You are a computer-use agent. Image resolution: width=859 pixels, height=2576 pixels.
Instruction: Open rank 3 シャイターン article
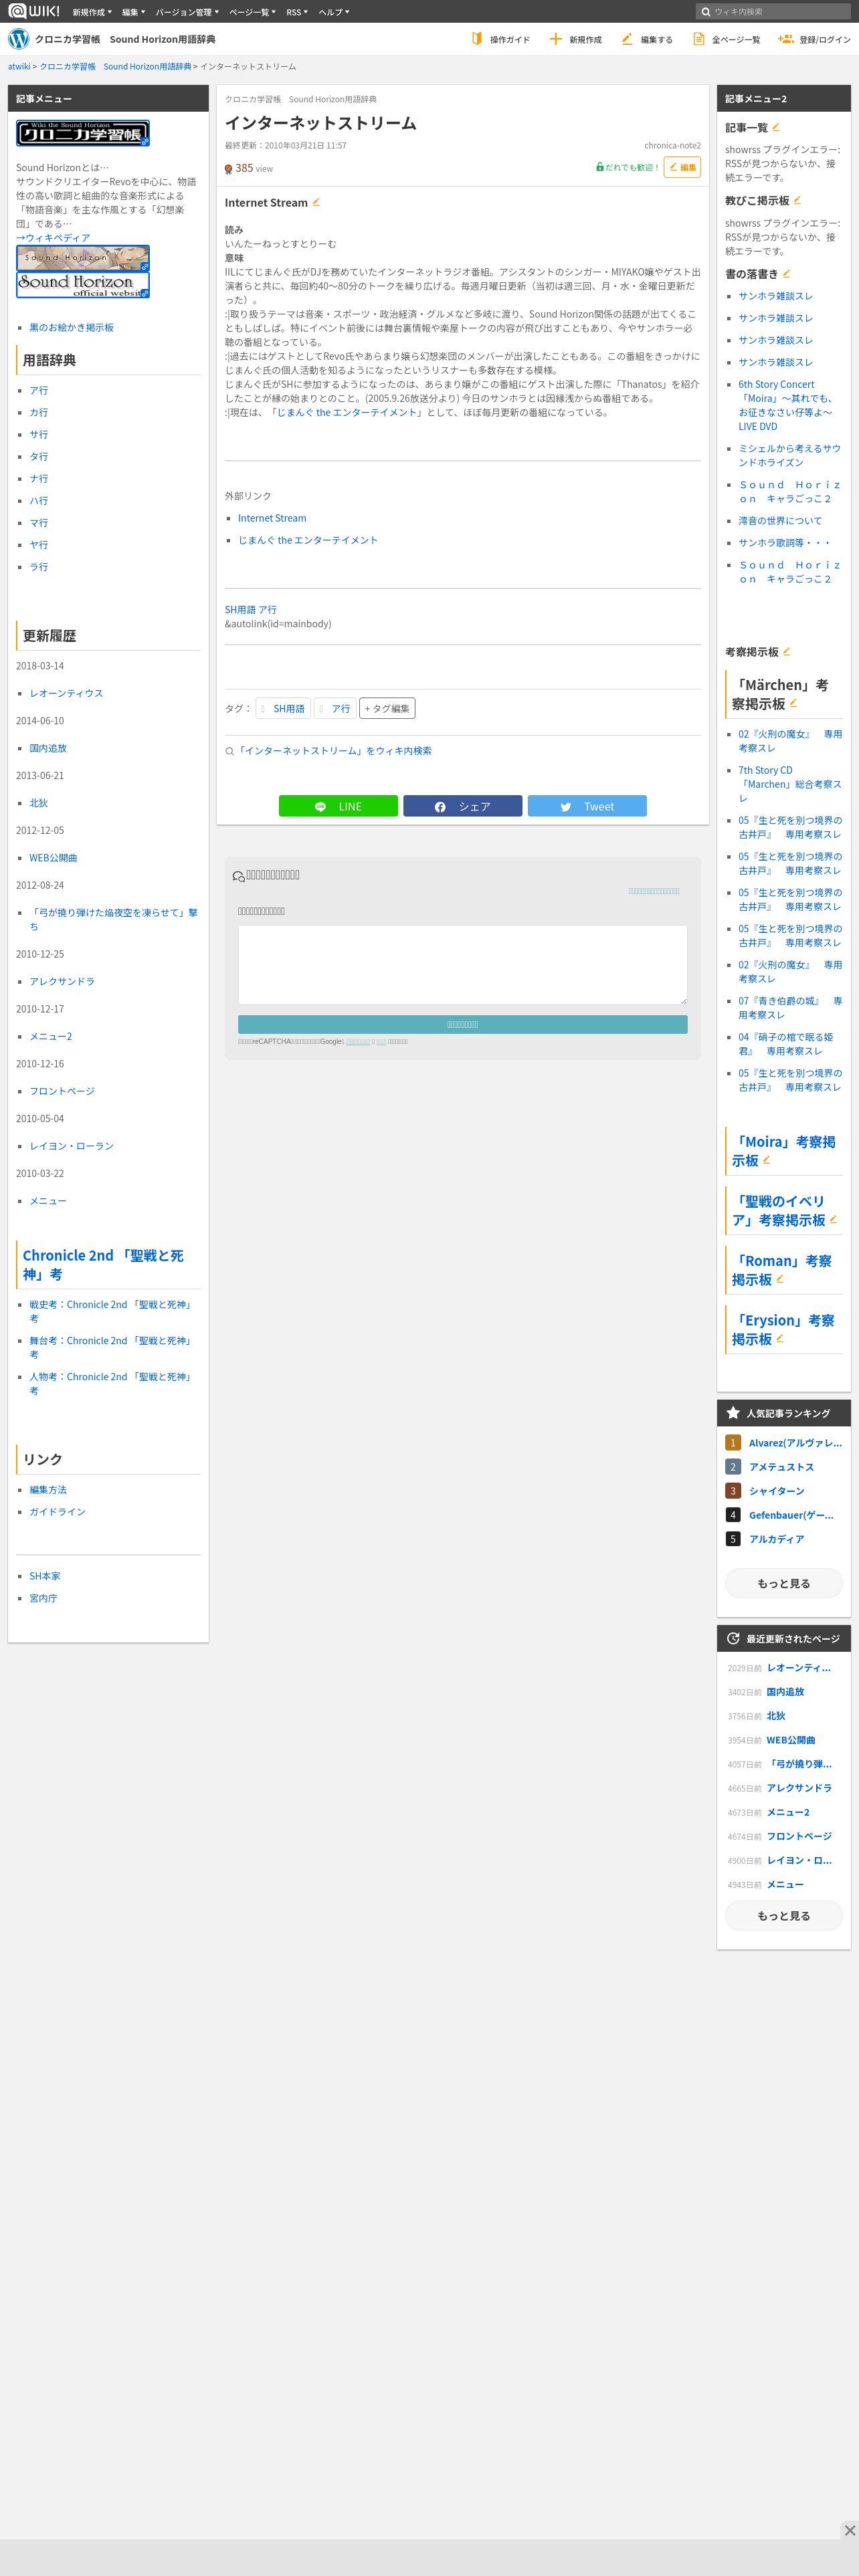tap(776, 1491)
